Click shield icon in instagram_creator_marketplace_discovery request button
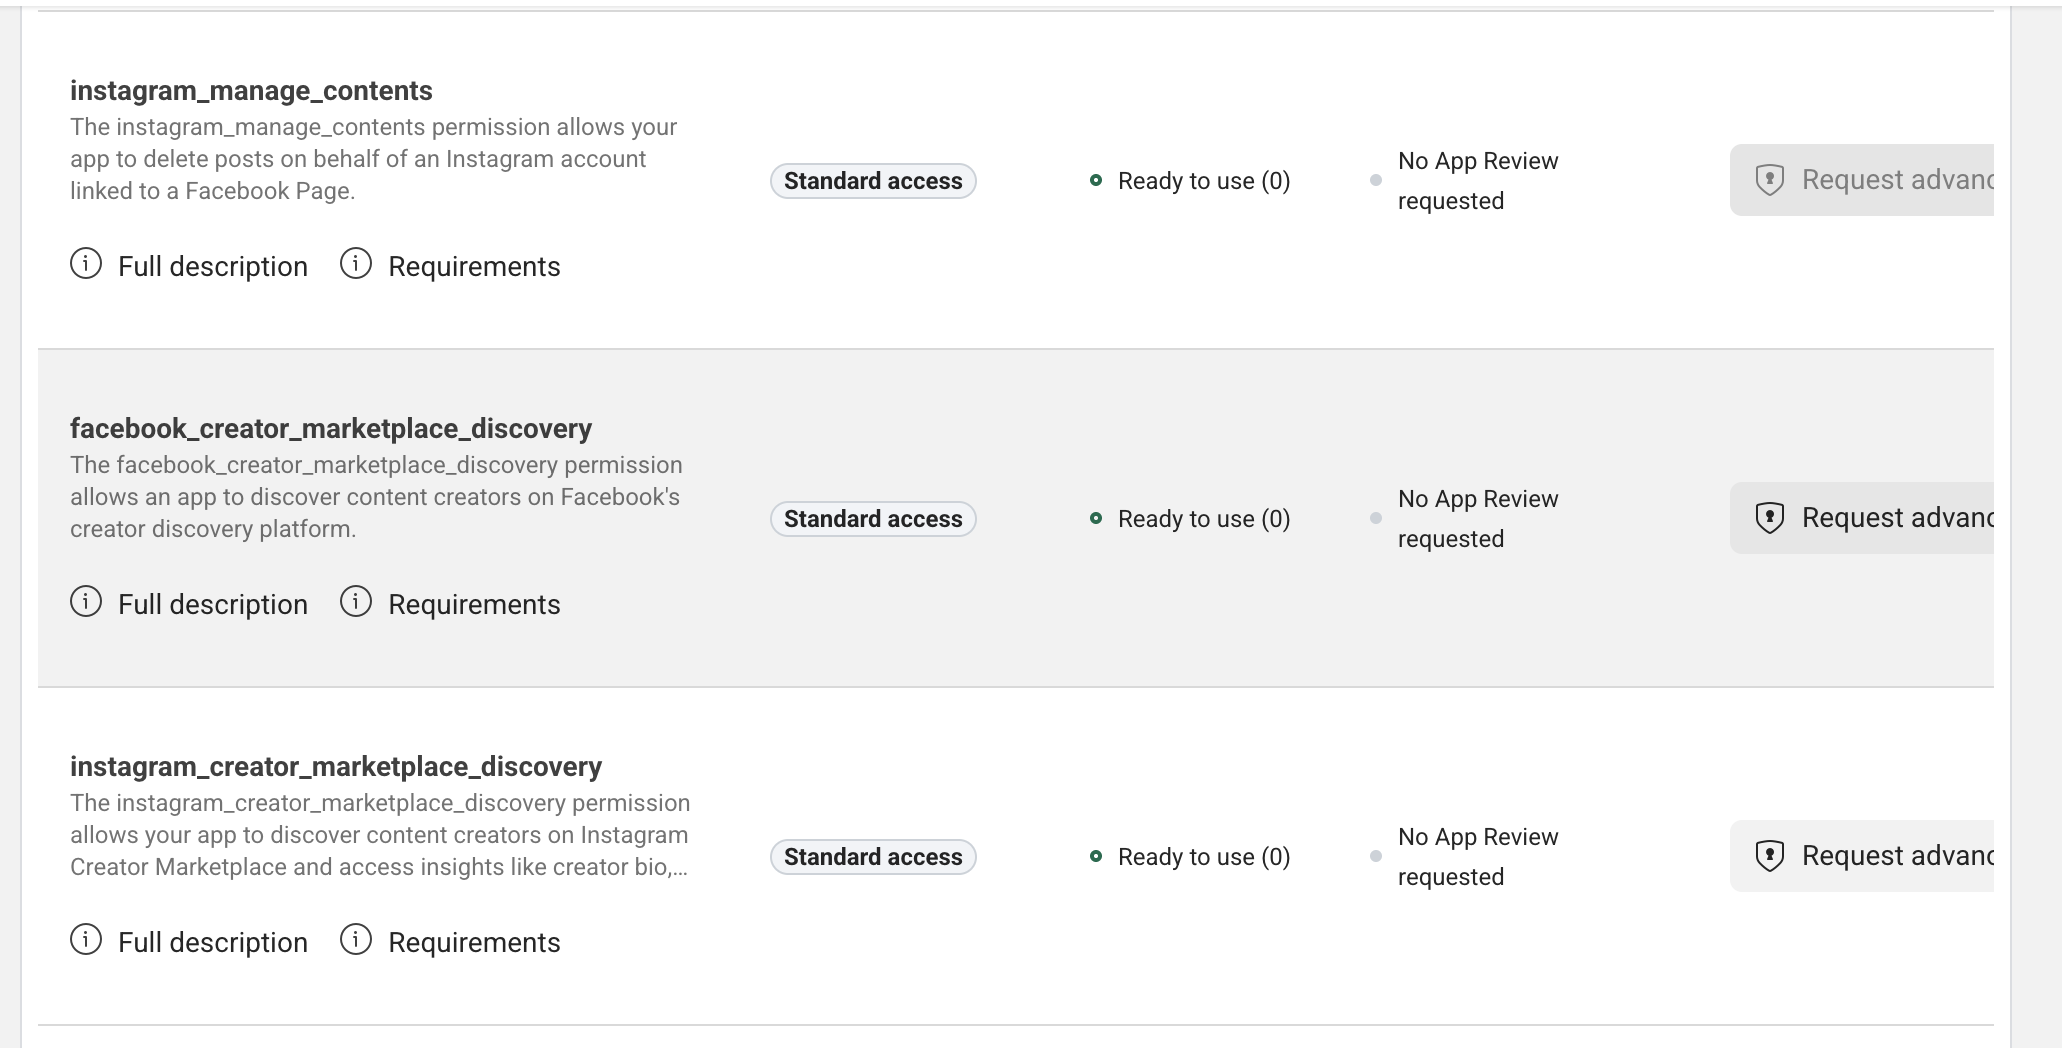2062x1048 pixels. coord(1770,856)
